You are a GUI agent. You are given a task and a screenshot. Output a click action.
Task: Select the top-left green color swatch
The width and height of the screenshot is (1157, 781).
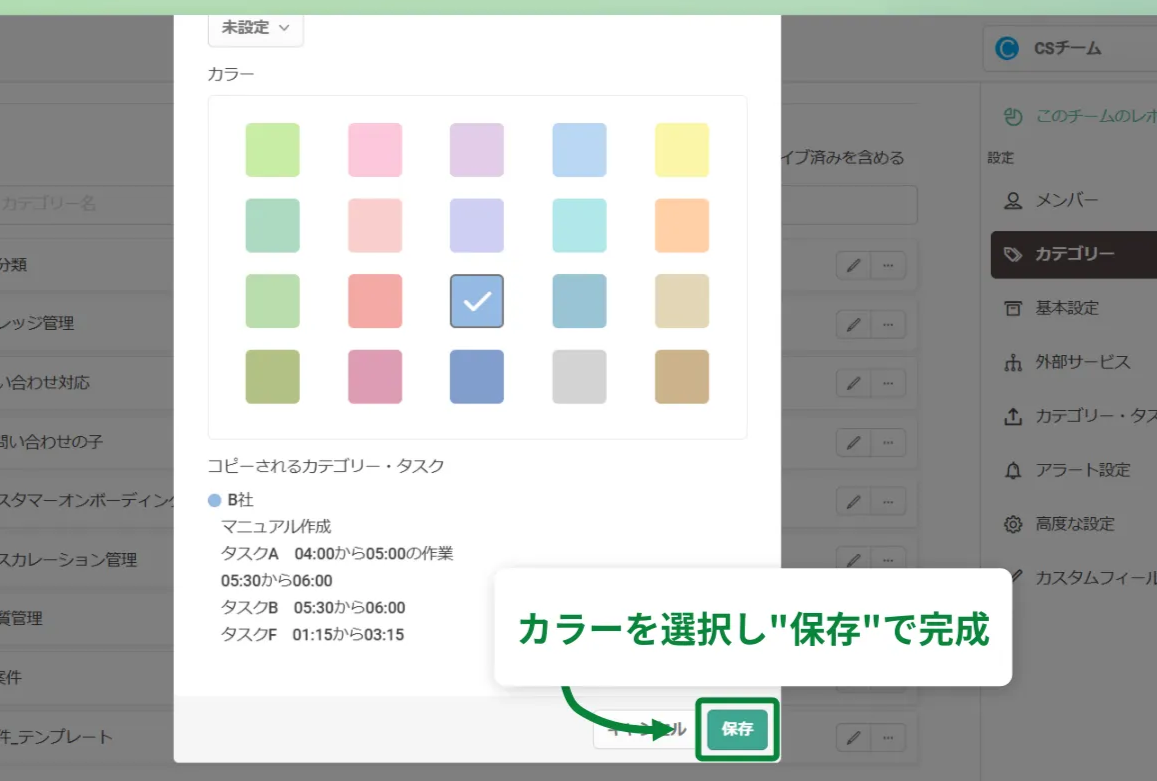click(272, 149)
